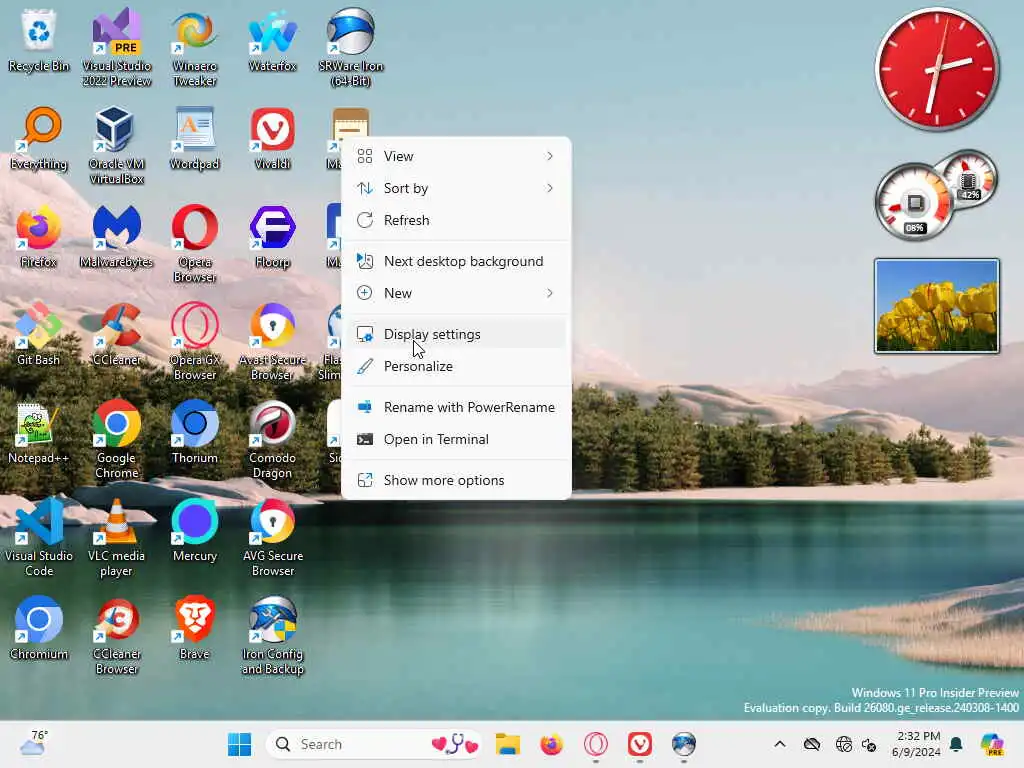Image resolution: width=1024 pixels, height=768 pixels.
Task: Select the Floorp browser shortcut
Action: coord(272,236)
